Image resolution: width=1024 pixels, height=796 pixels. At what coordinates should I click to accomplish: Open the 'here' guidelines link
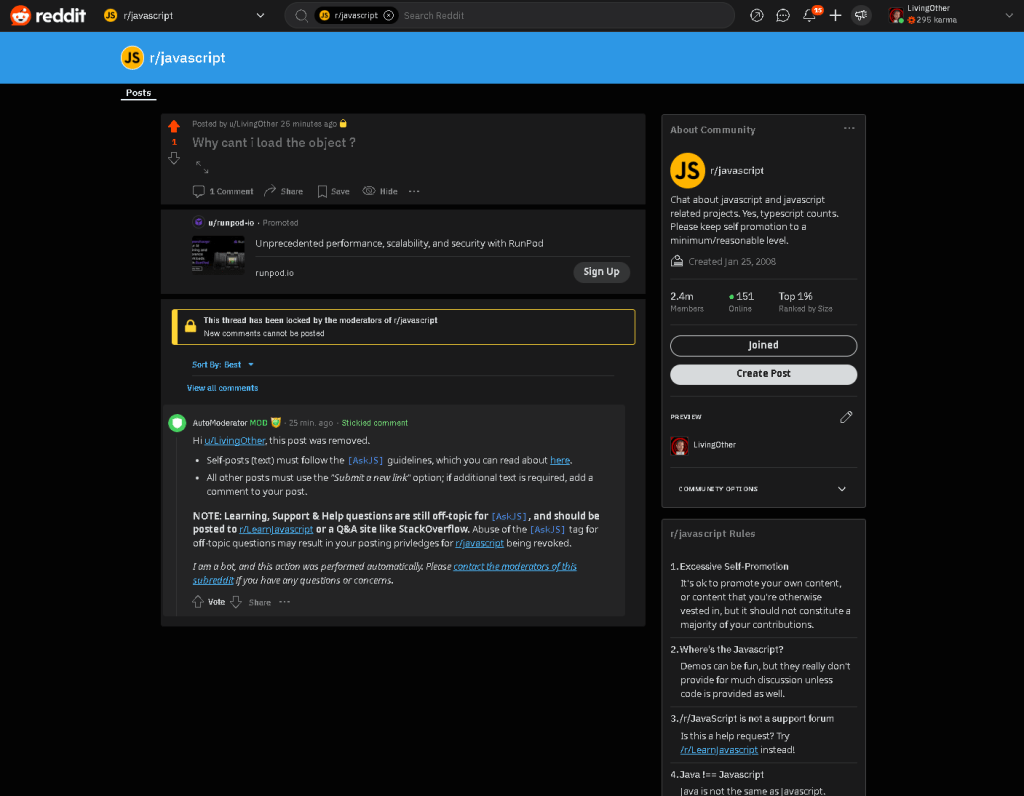tap(560, 460)
